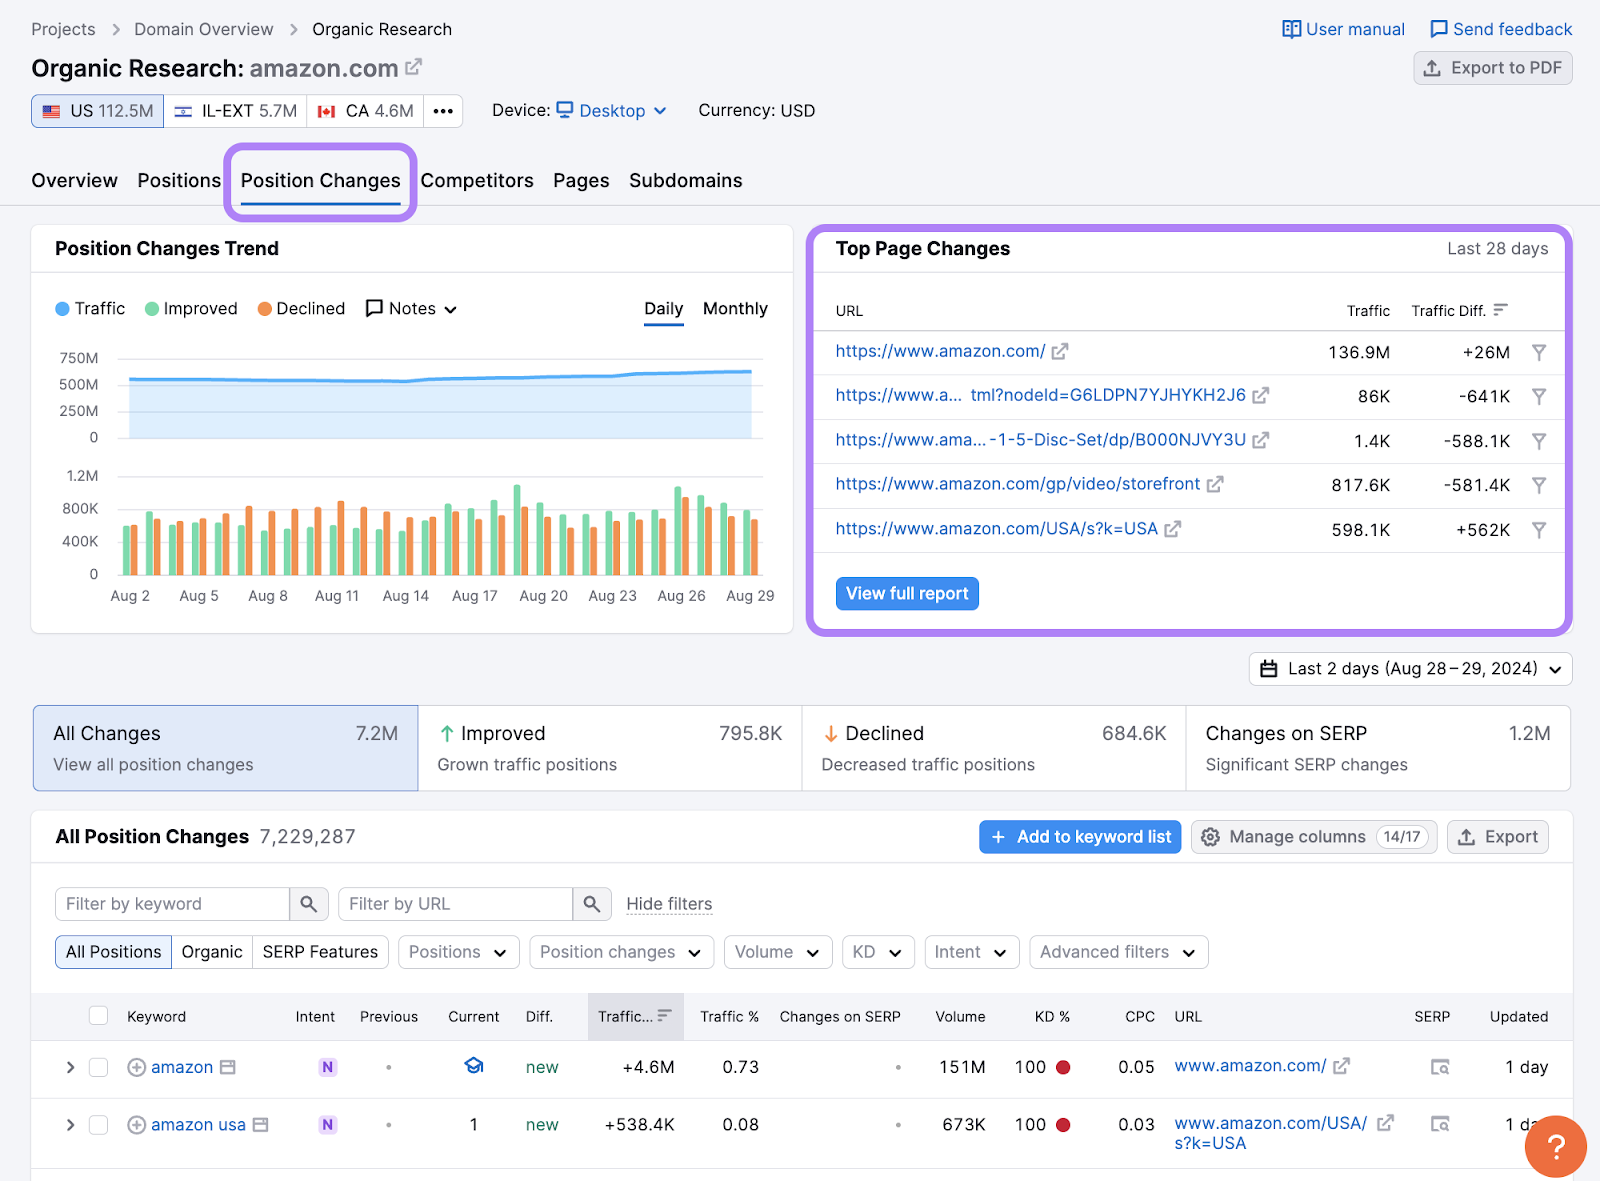Open more databases ellipsis button
The height and width of the screenshot is (1181, 1600).
click(443, 111)
